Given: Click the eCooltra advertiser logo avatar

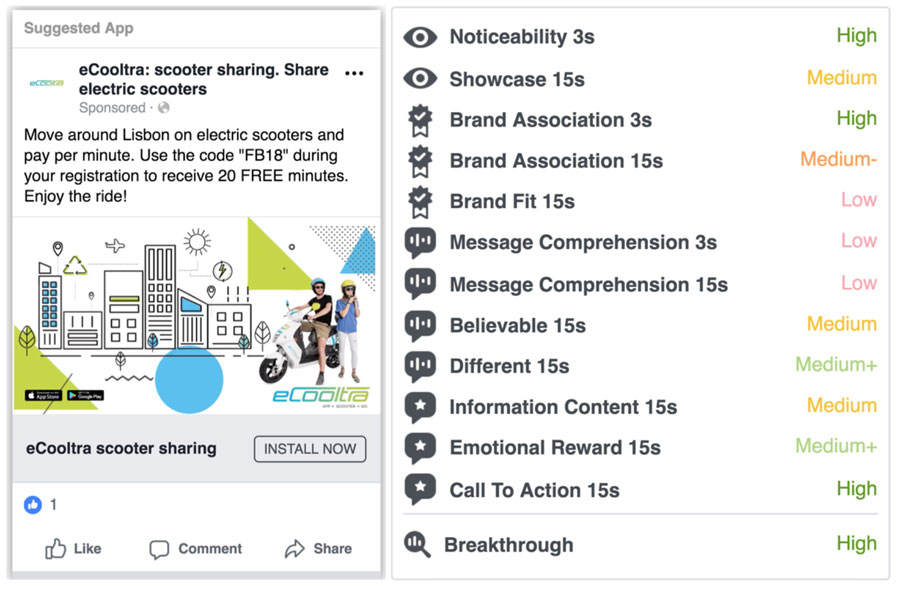Looking at the screenshot, I should (x=46, y=83).
